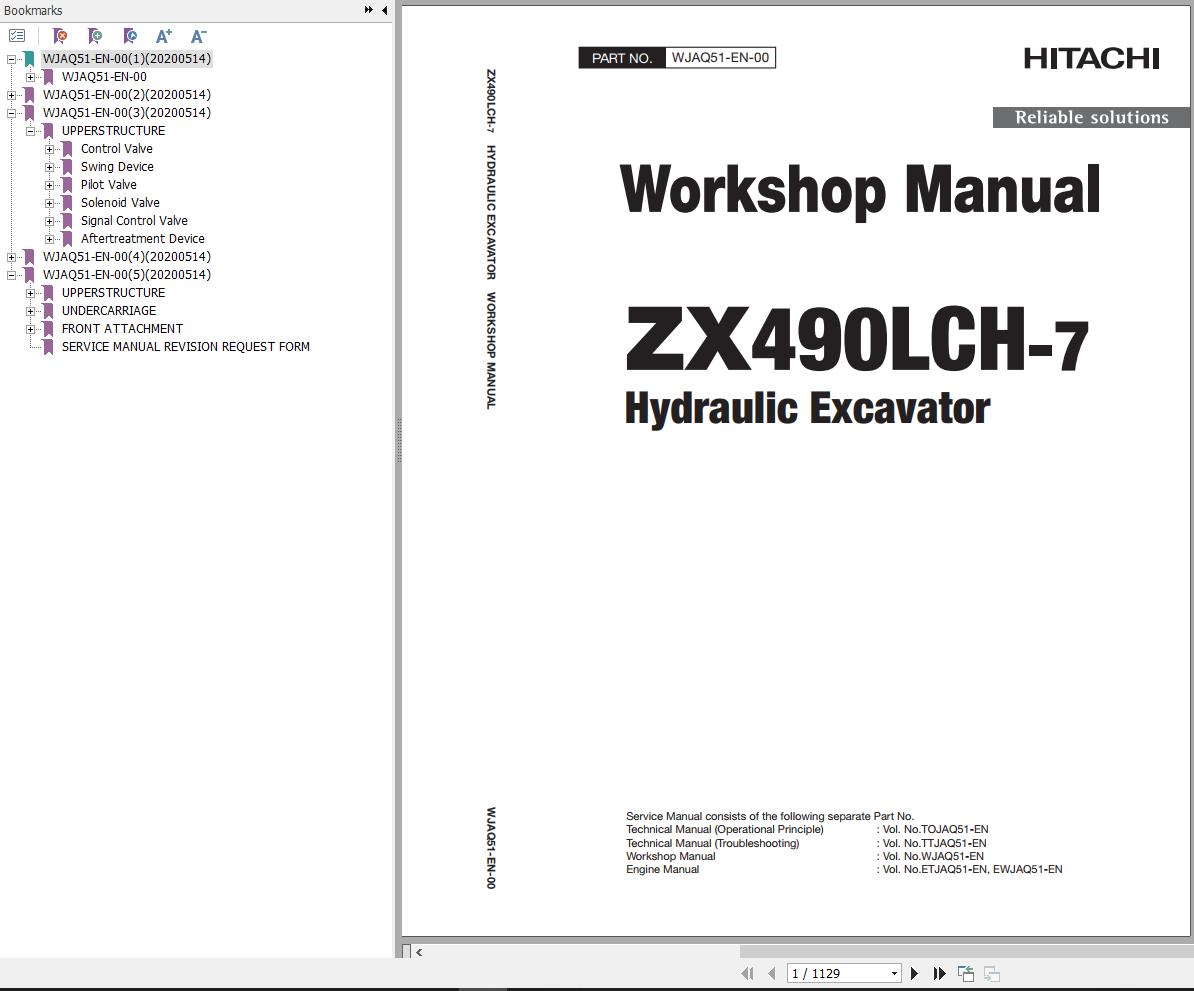Collapse the WJAQ51-EN-00(3)(20200514) bookmark
Image resolution: width=1194 pixels, height=991 pixels.
[x=11, y=113]
